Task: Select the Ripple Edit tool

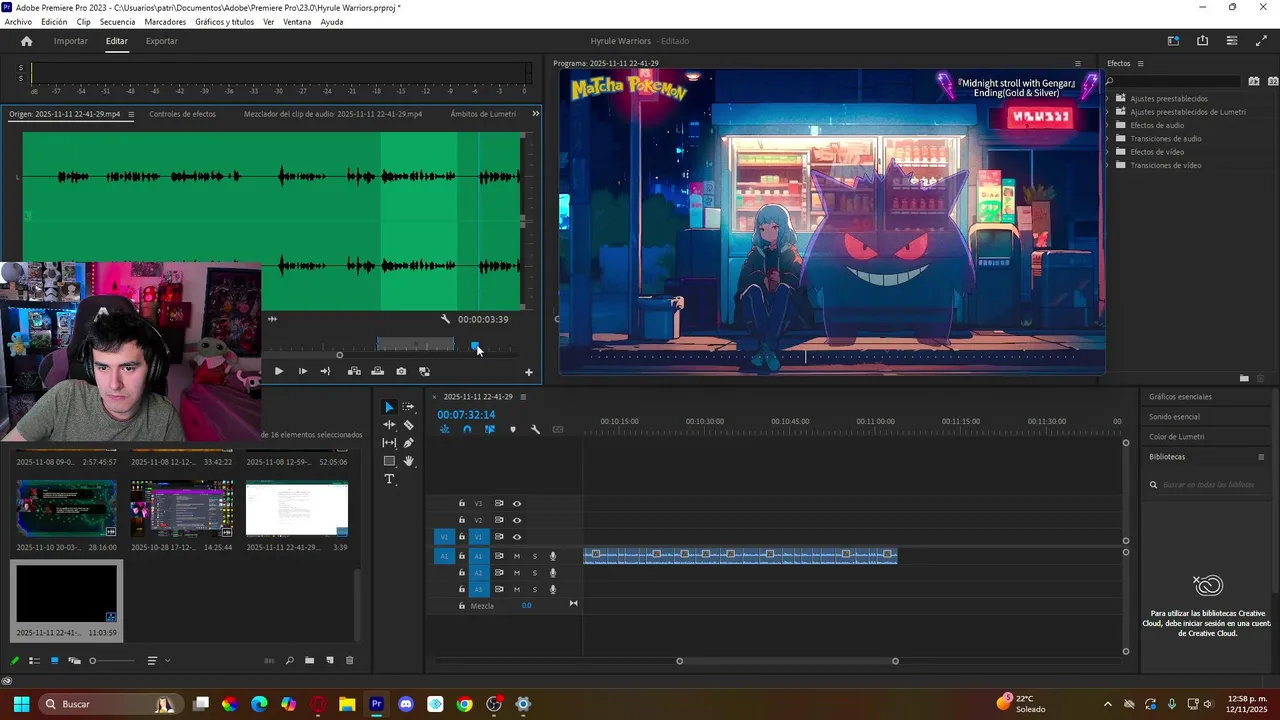Action: (x=389, y=425)
